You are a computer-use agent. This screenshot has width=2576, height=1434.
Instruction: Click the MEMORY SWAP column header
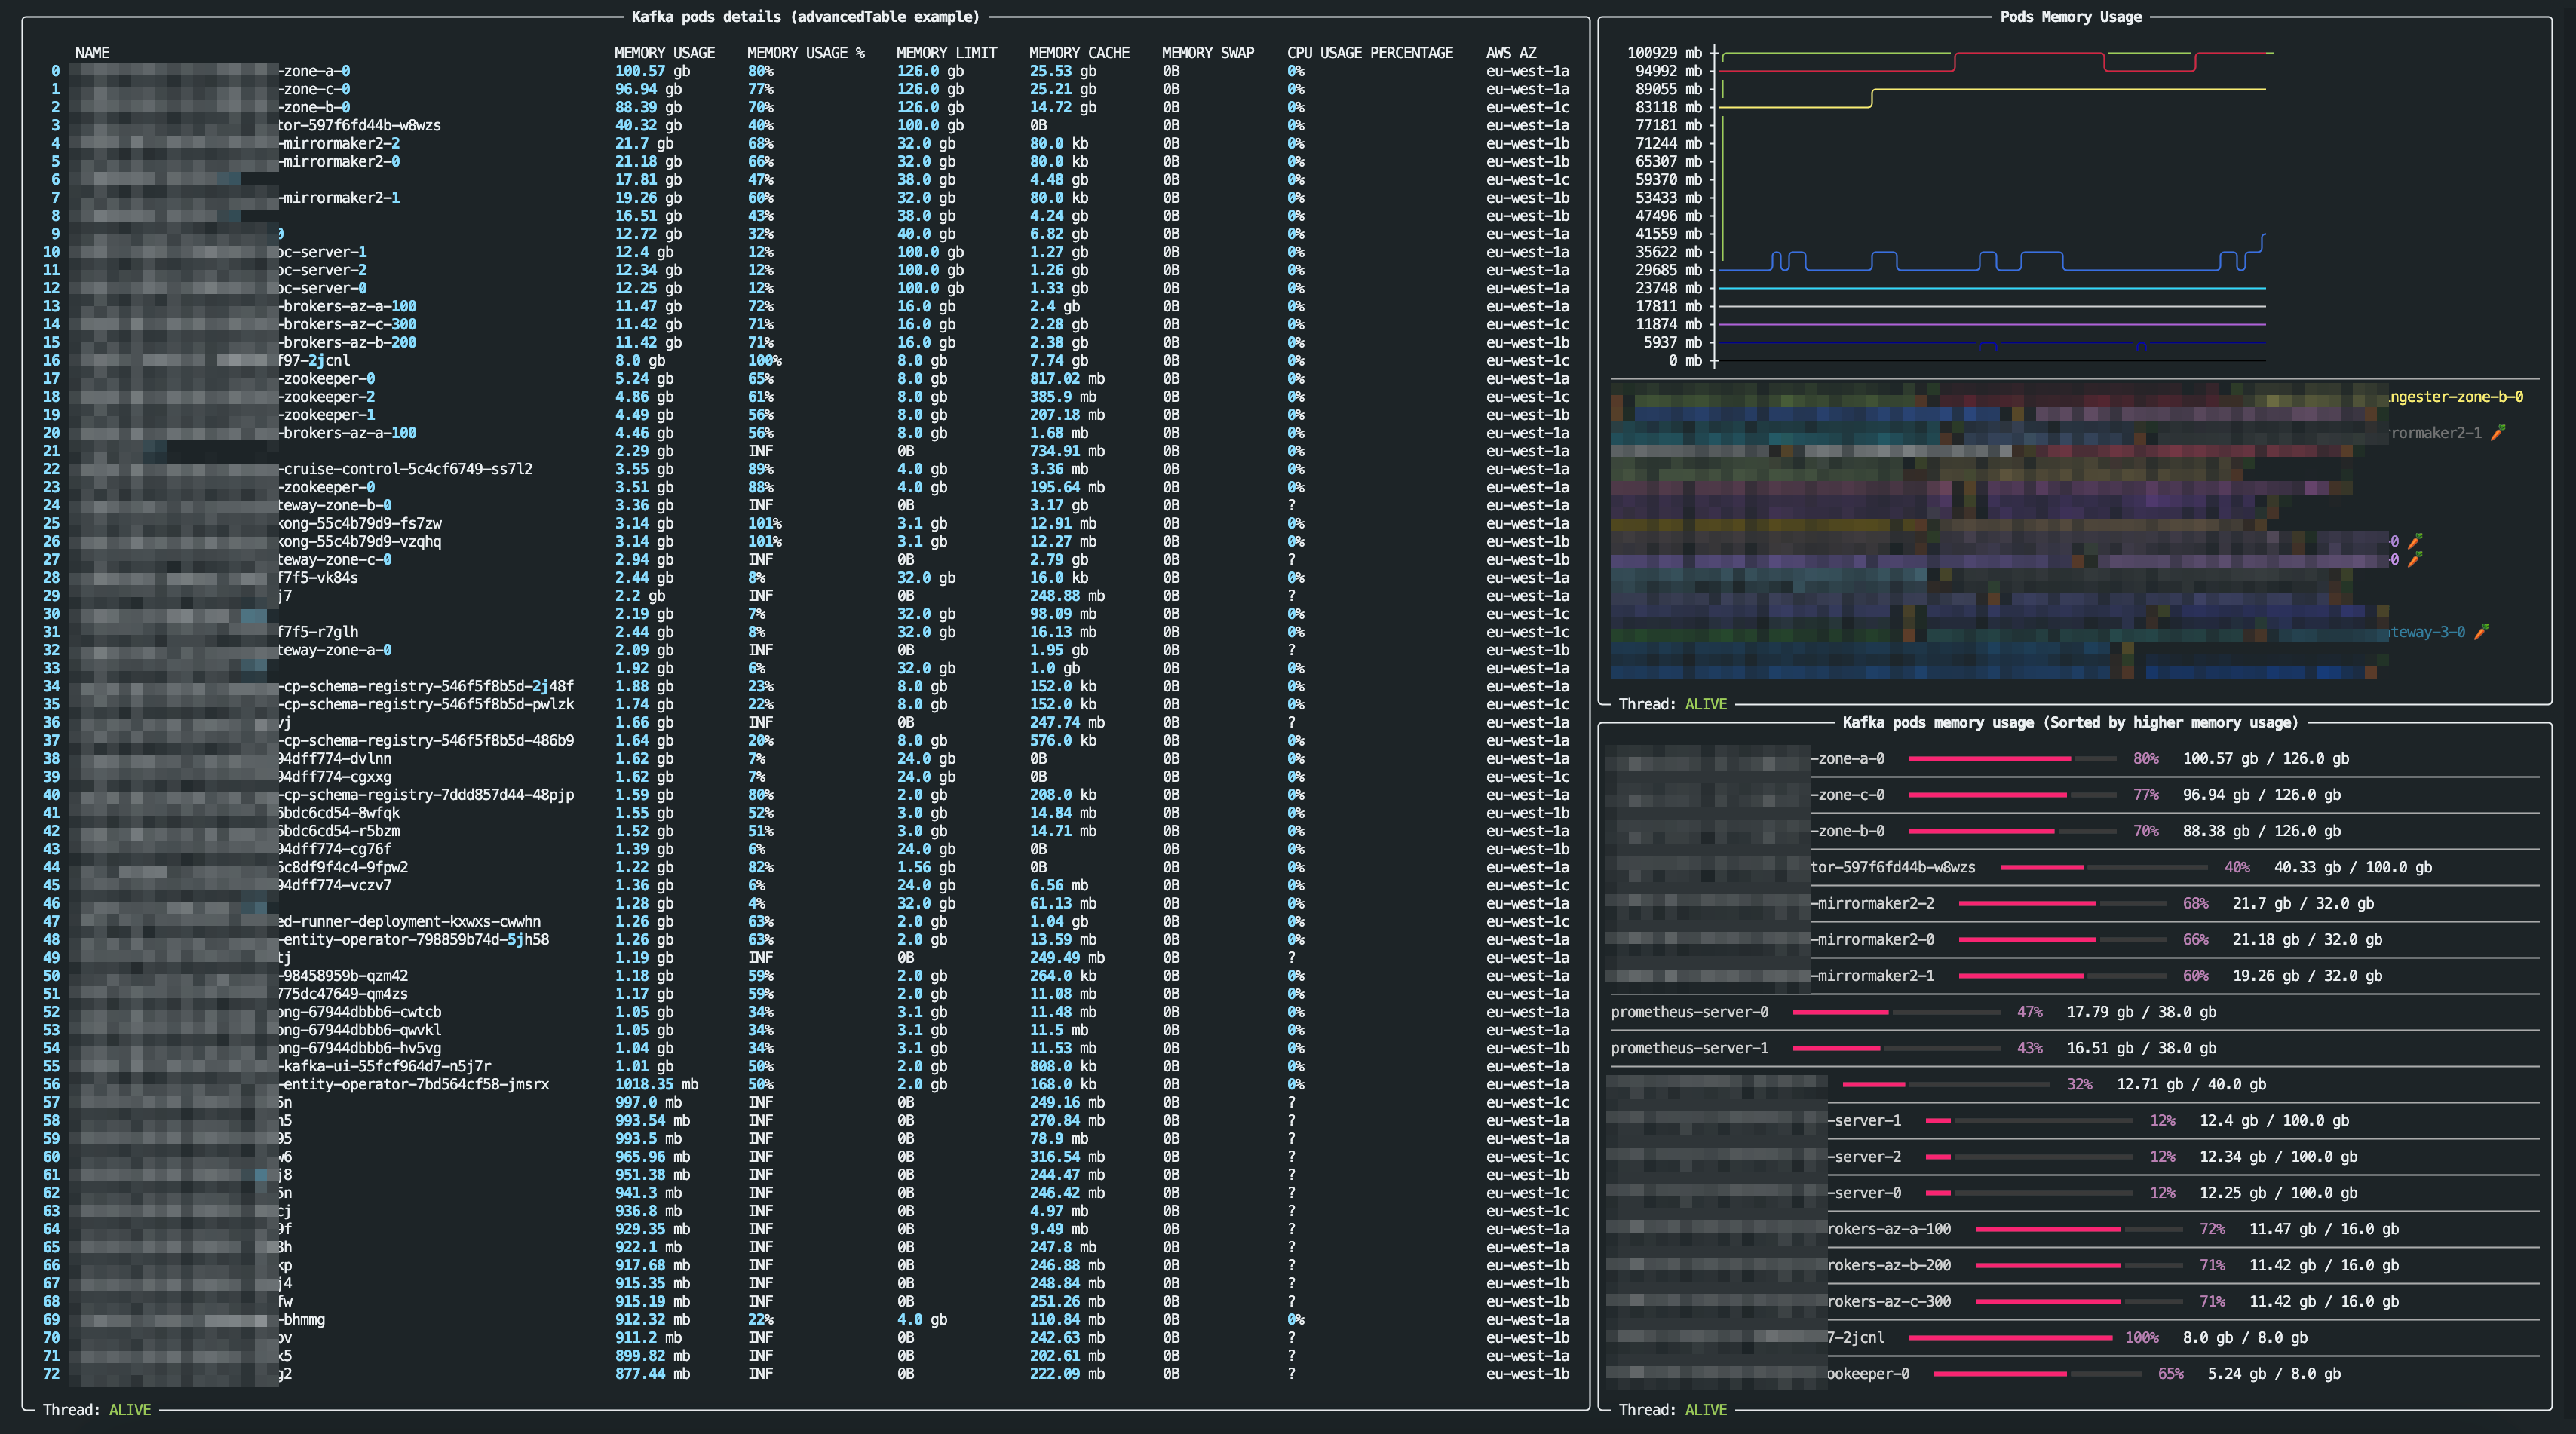(1207, 53)
